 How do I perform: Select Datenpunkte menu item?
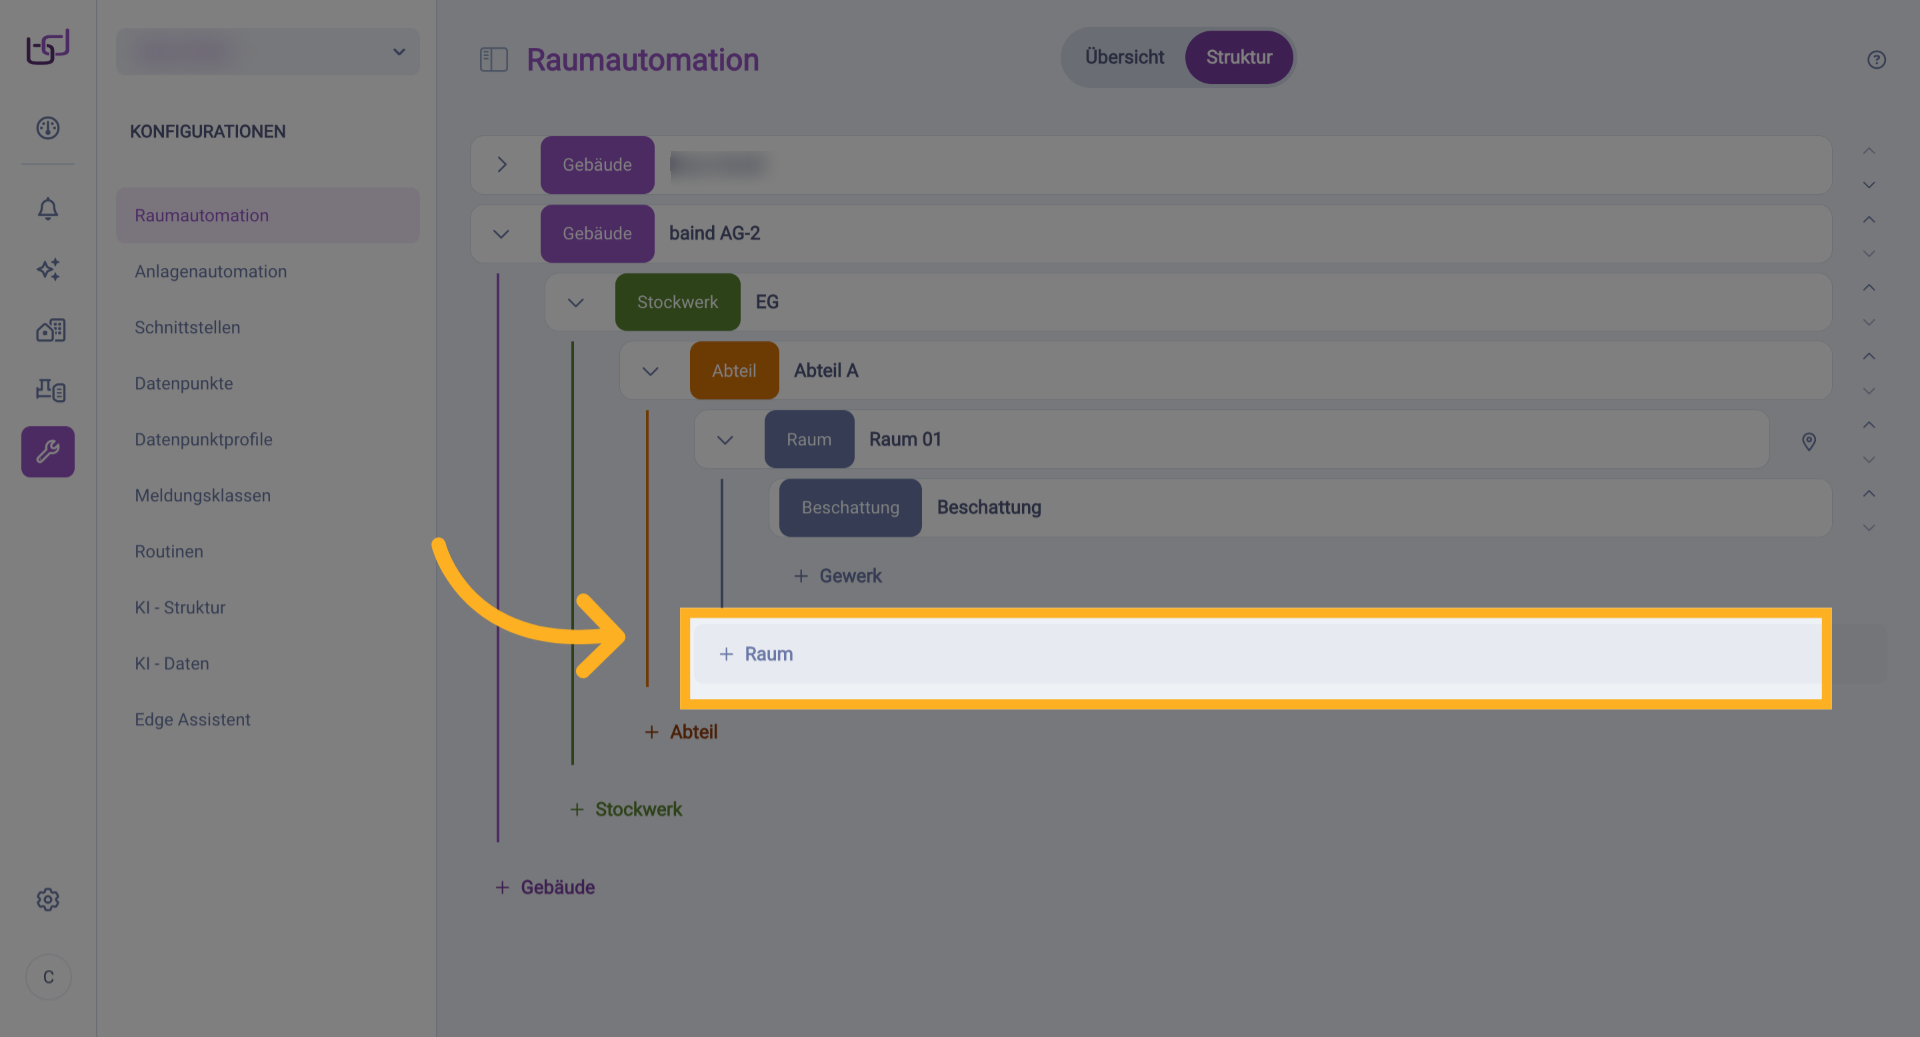pos(184,384)
